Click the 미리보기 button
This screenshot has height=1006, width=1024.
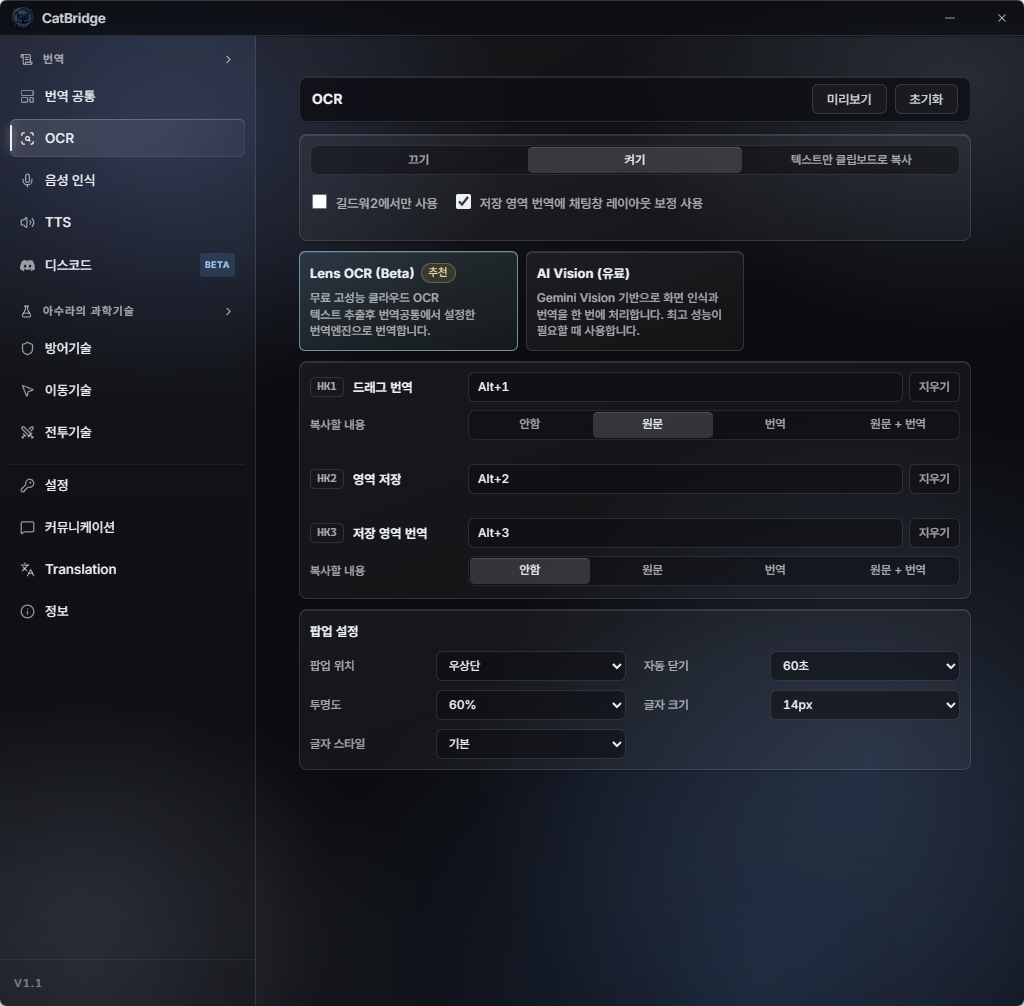pos(849,99)
